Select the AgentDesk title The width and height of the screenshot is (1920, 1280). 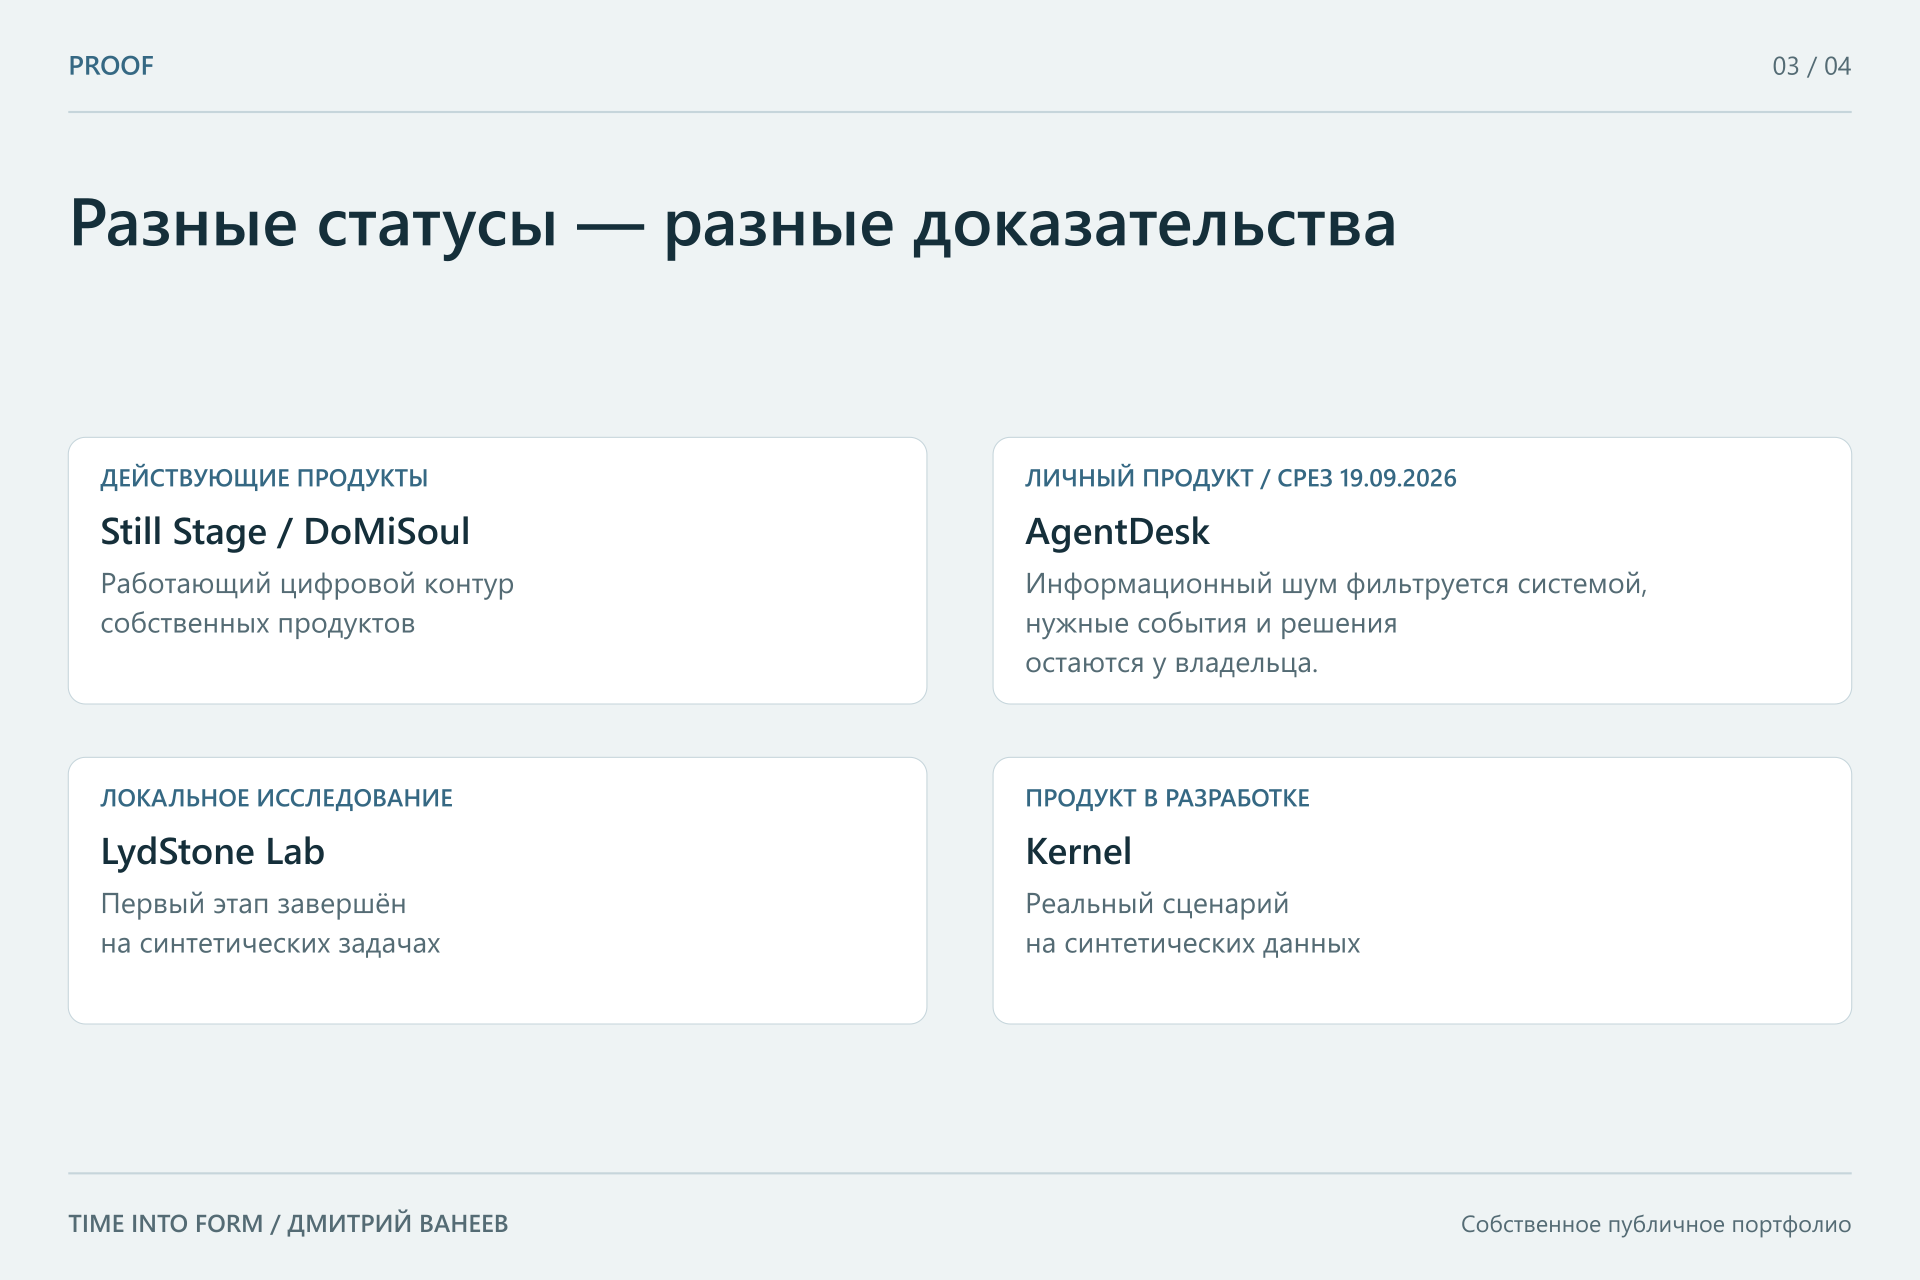pyautogui.click(x=1117, y=531)
